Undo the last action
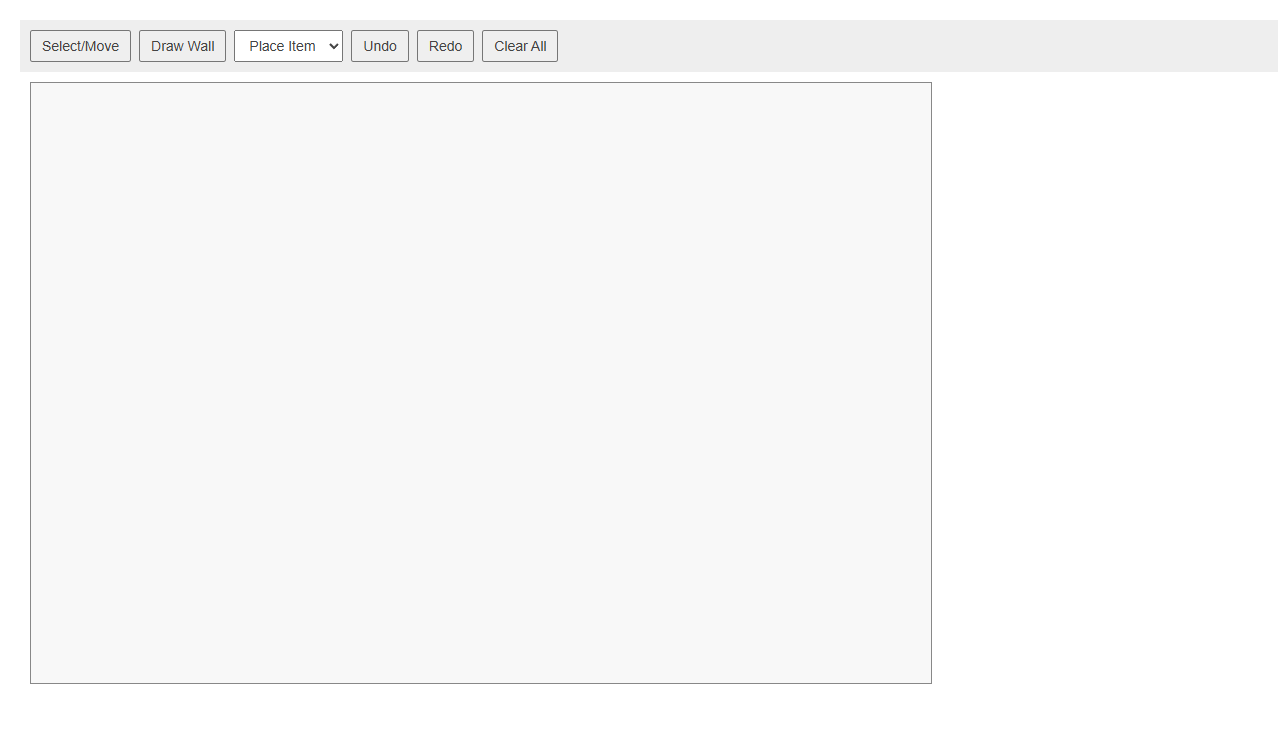 point(379,46)
